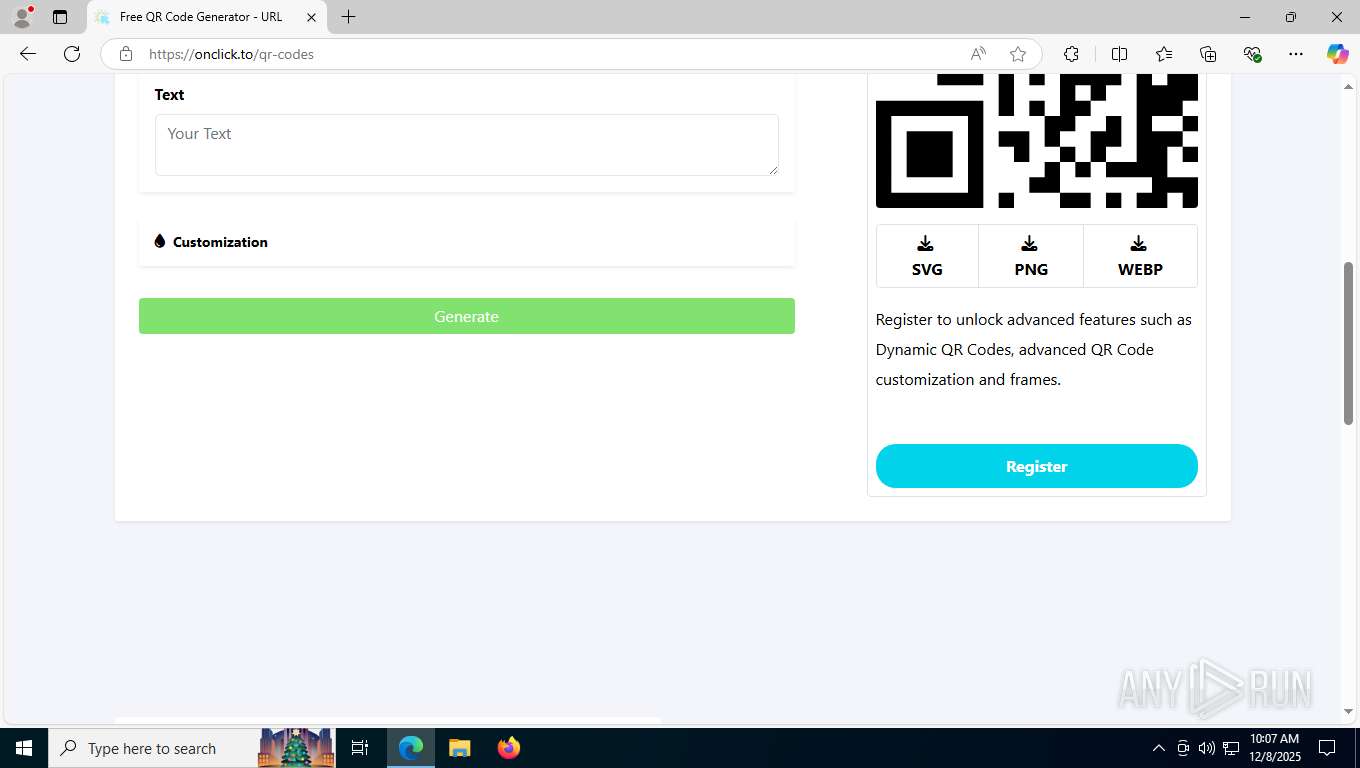Open the site information lock icon

126,54
